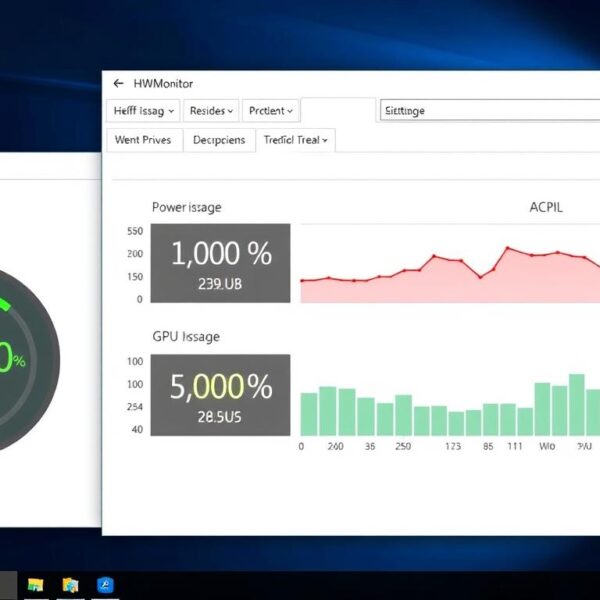The width and height of the screenshot is (600, 600).
Task: Click the 173 x-axis label
Action: point(453,446)
